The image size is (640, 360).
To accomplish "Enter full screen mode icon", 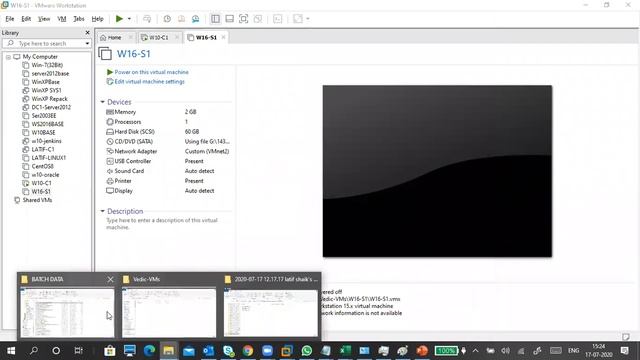I will click(243, 19).
